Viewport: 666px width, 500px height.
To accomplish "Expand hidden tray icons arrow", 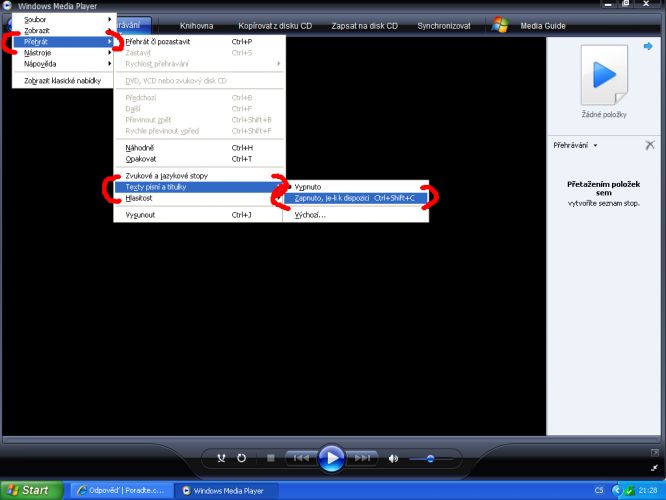I will pyautogui.click(x=617, y=491).
